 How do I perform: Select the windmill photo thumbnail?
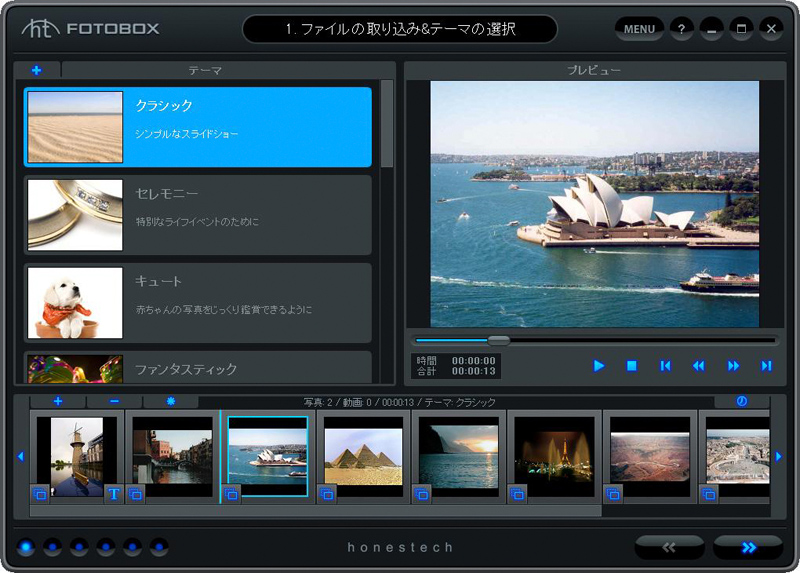77,457
